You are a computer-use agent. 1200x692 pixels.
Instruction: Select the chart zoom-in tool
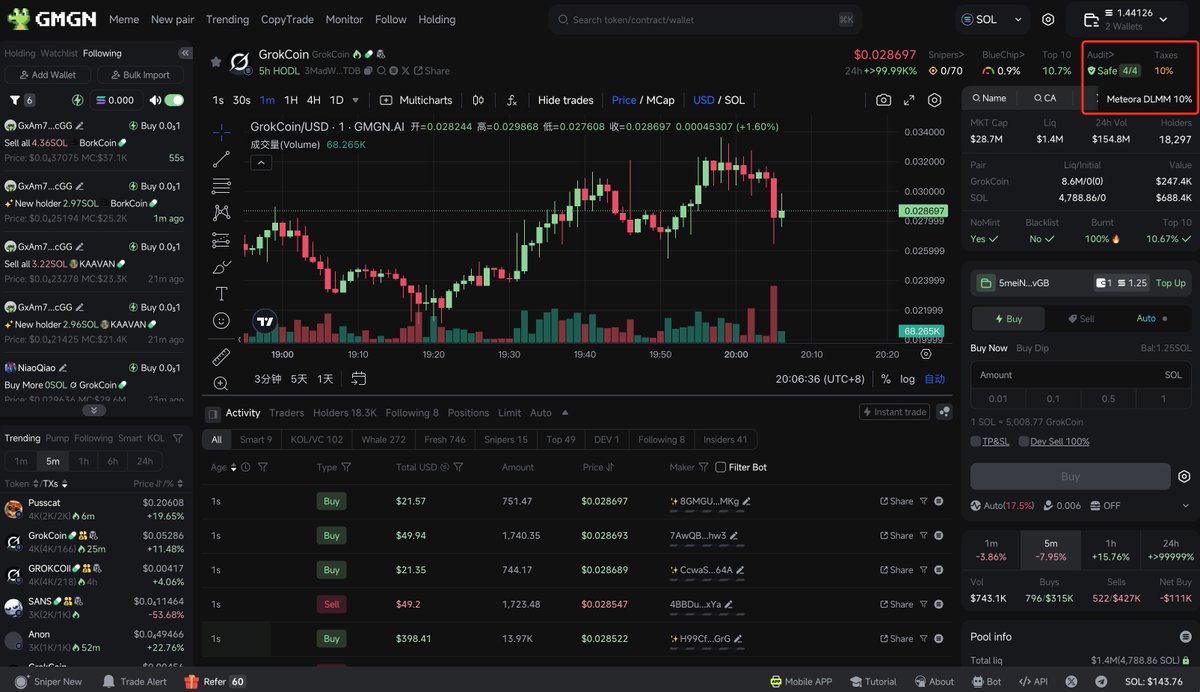tap(222, 383)
